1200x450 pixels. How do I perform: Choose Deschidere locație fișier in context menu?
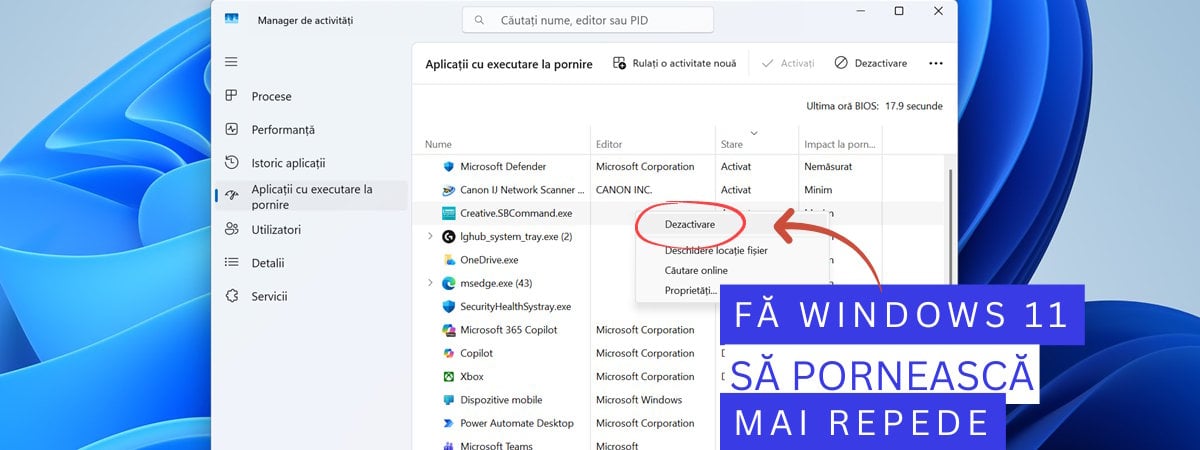716,250
